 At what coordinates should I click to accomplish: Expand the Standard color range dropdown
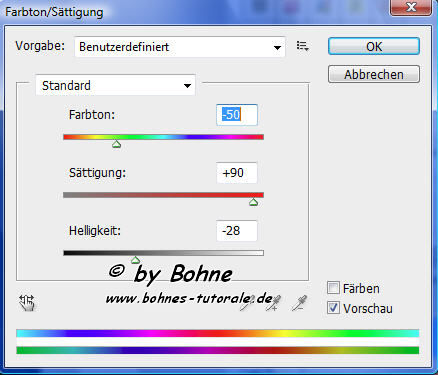pos(115,85)
